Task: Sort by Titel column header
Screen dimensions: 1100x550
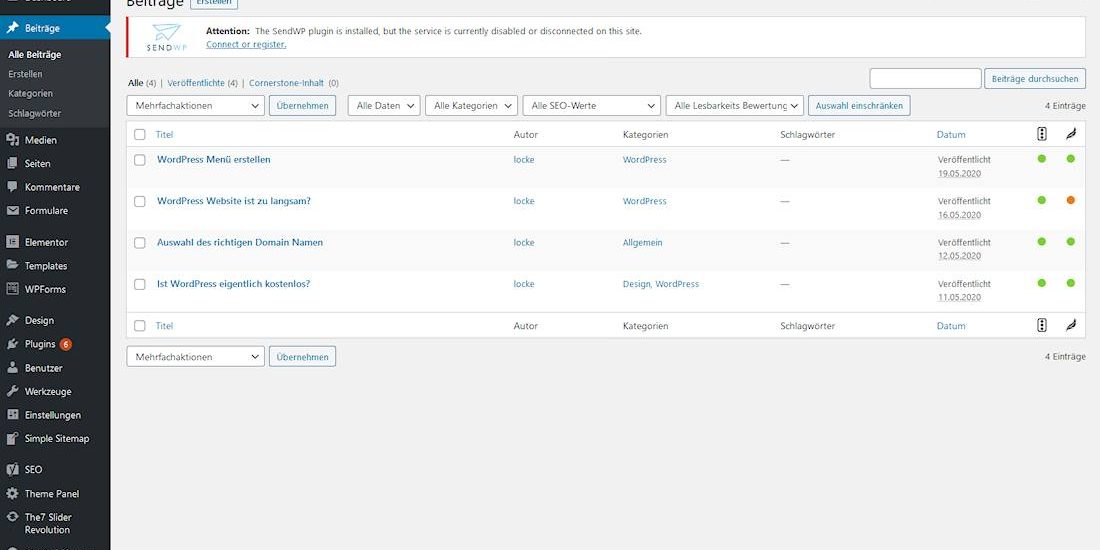Action: 164,135
